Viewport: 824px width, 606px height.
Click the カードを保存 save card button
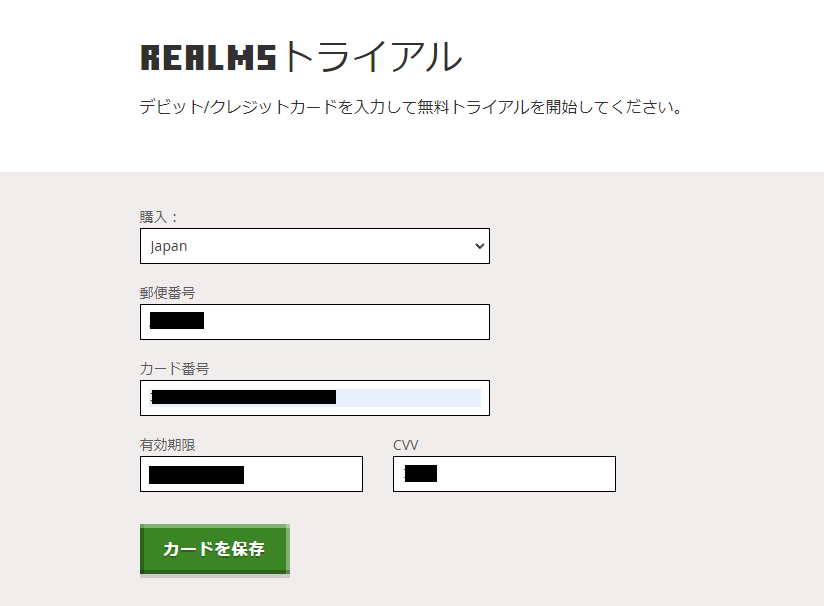(214, 549)
